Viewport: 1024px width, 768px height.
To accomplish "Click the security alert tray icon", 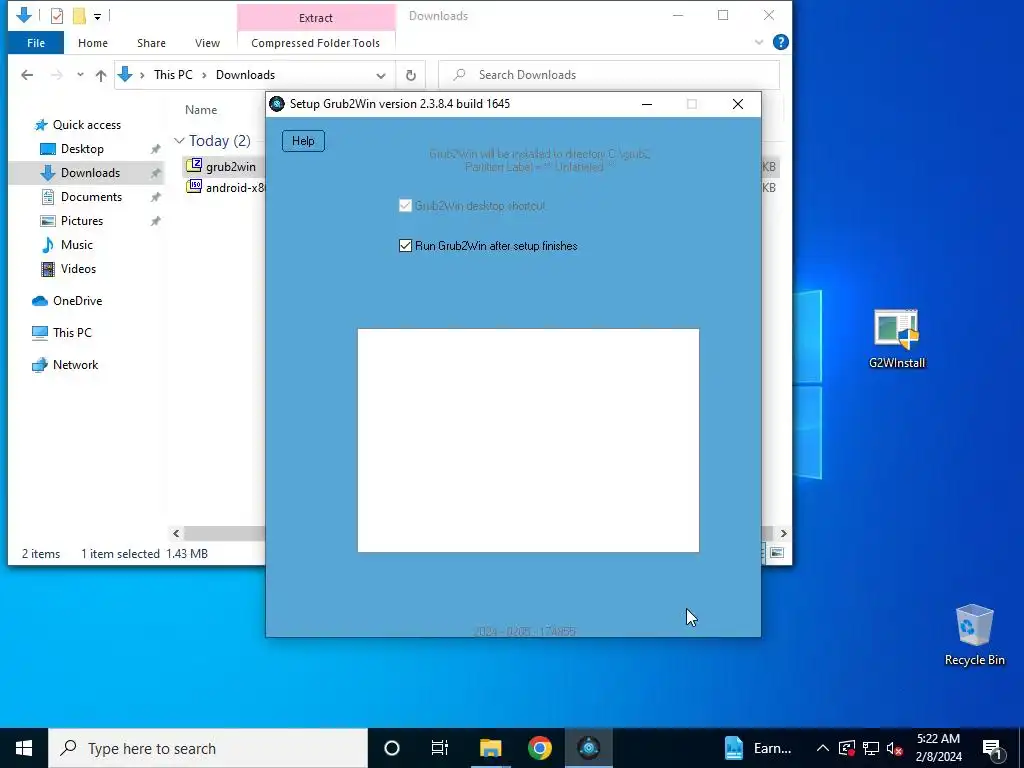I will [847, 748].
